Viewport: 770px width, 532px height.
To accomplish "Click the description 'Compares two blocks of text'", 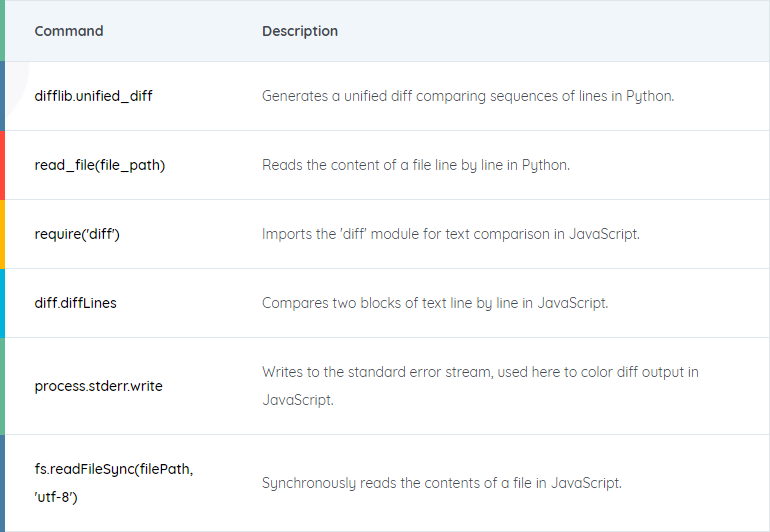I will coord(435,303).
